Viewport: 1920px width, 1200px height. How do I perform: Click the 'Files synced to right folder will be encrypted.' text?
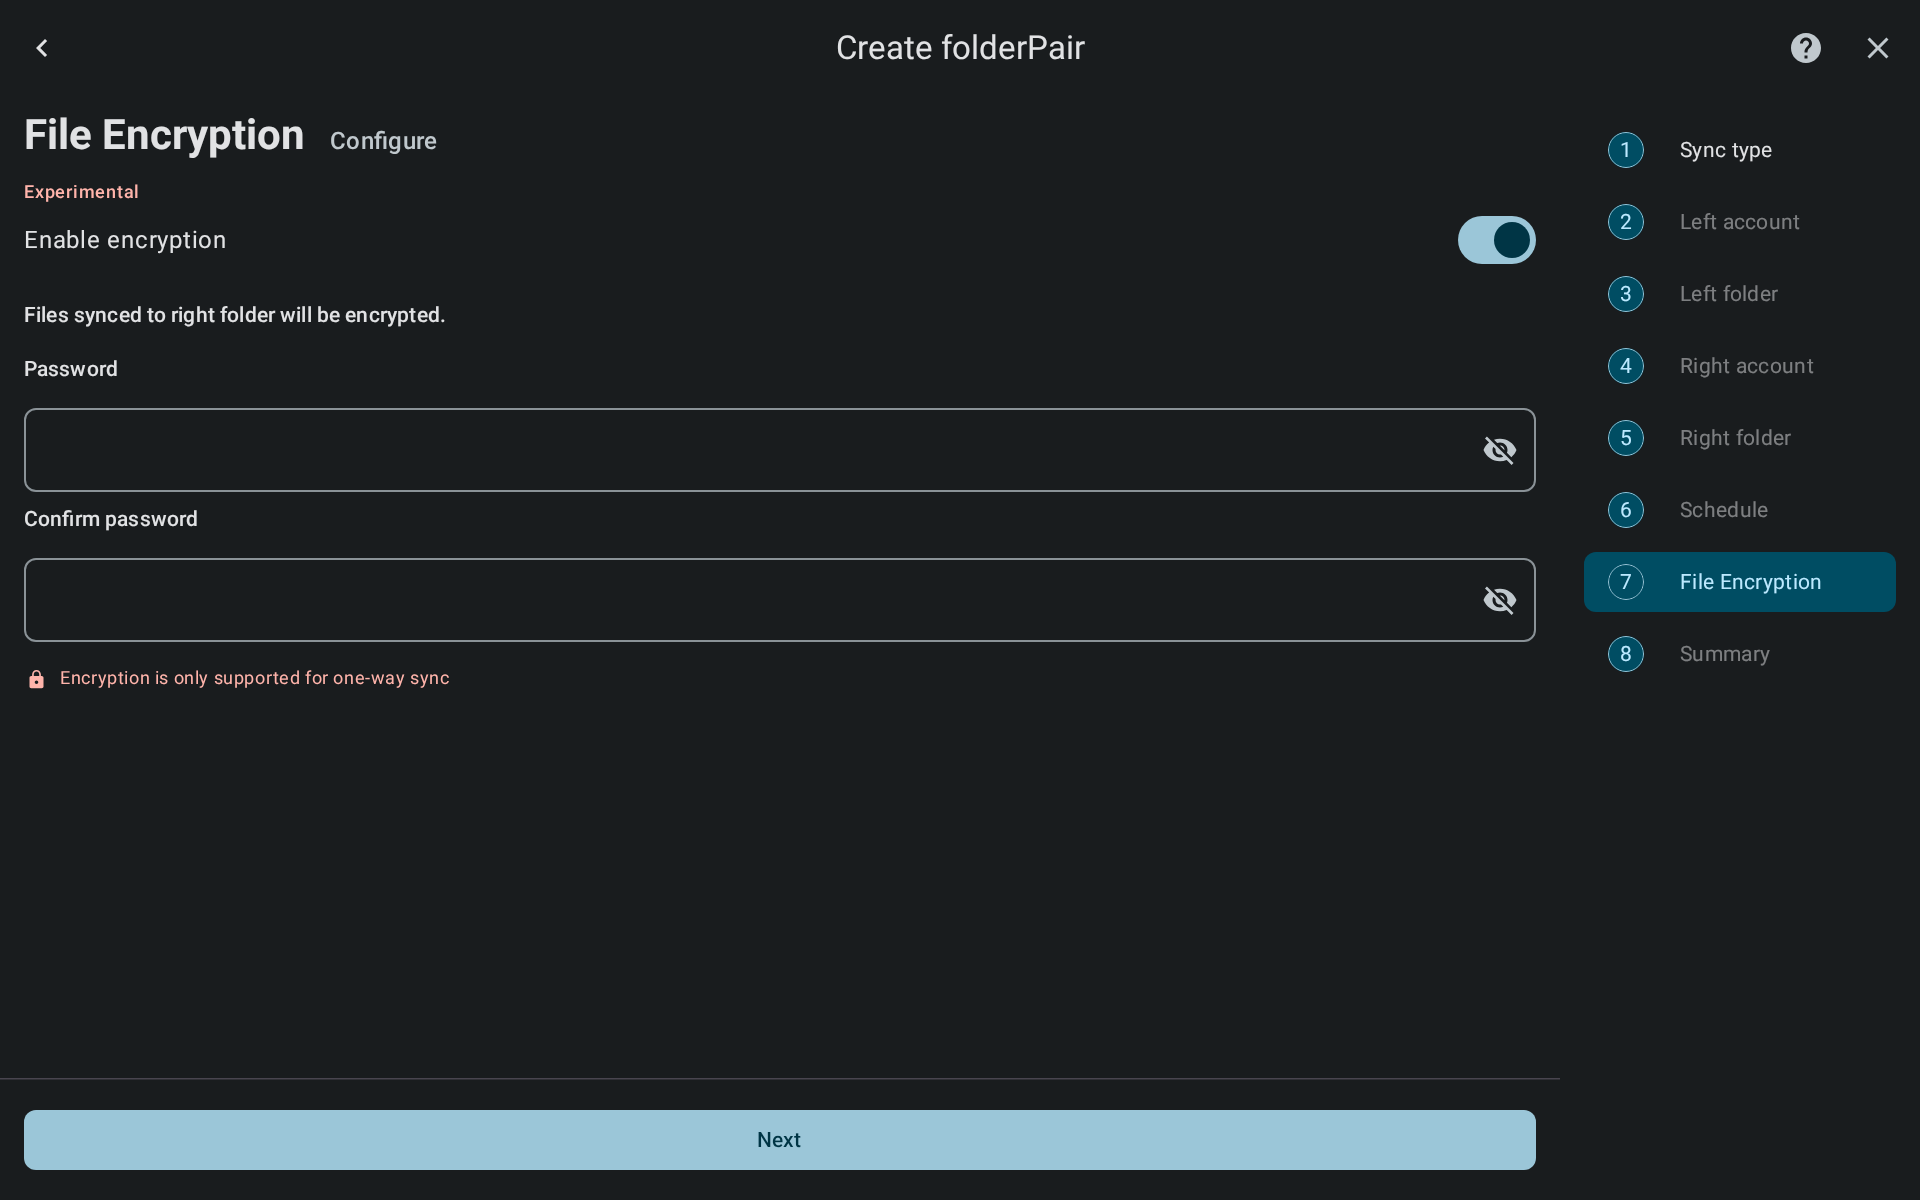(234, 315)
